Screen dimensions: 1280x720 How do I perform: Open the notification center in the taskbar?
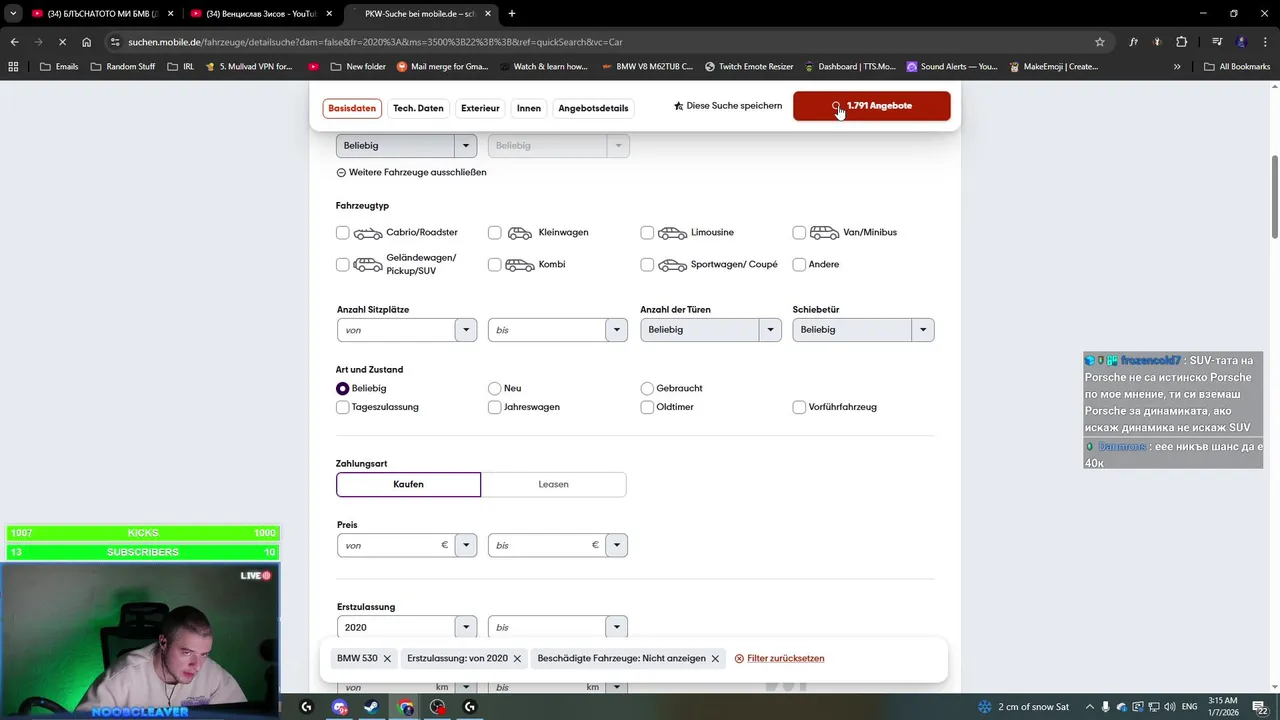tap(1260, 707)
